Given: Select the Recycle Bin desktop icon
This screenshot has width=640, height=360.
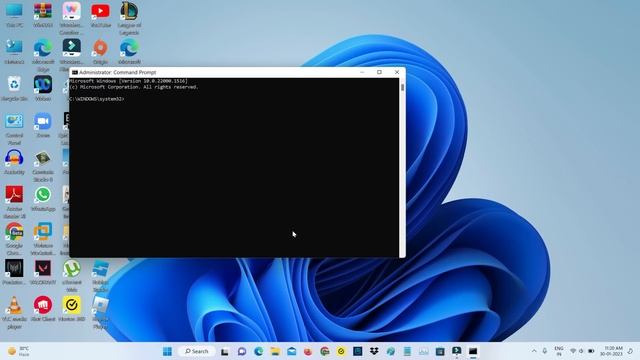Looking at the screenshot, I should tap(14, 89).
